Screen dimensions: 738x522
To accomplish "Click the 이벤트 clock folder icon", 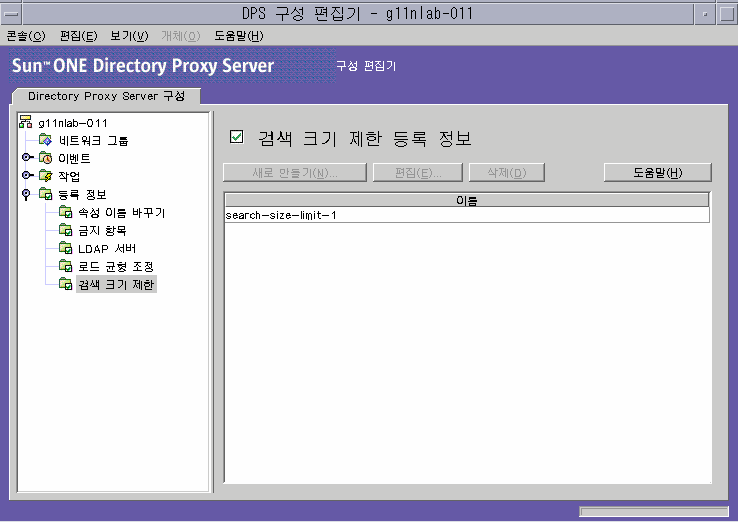I will [46, 158].
